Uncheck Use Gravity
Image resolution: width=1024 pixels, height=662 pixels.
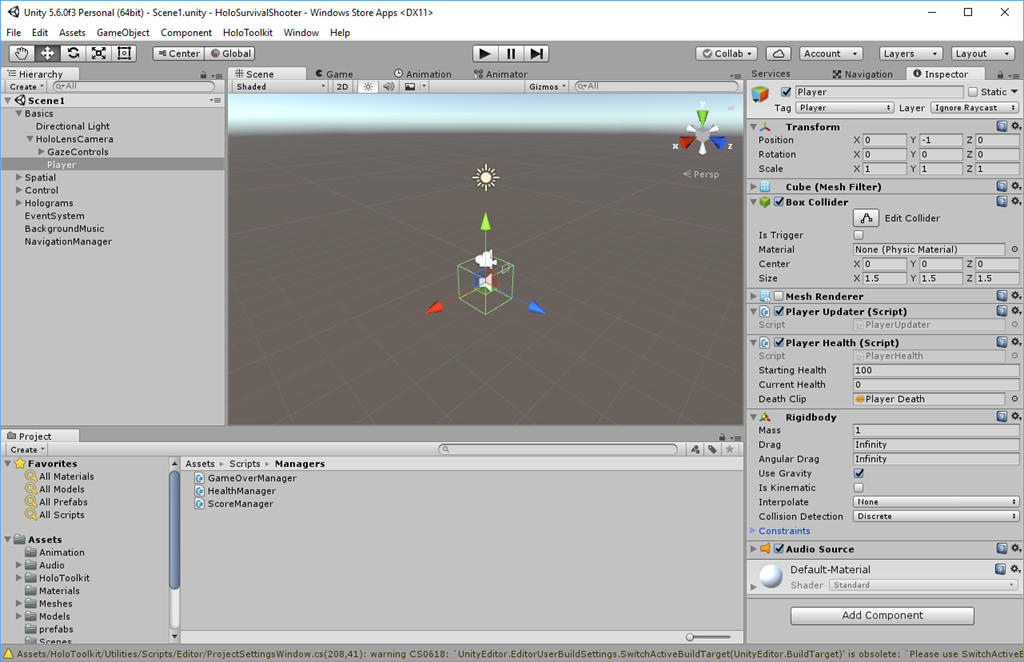859,473
